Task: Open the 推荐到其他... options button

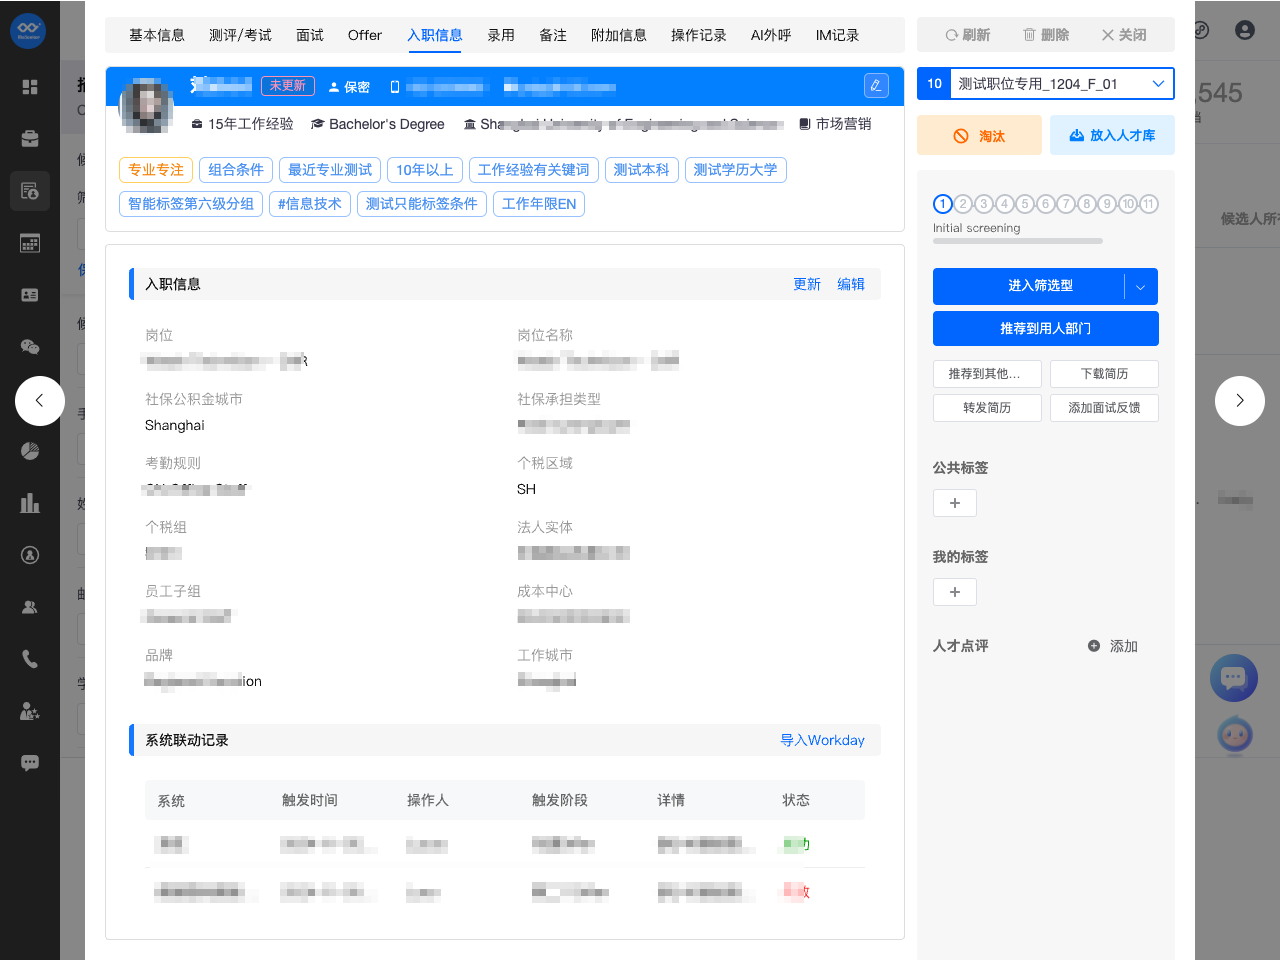Action: click(987, 374)
